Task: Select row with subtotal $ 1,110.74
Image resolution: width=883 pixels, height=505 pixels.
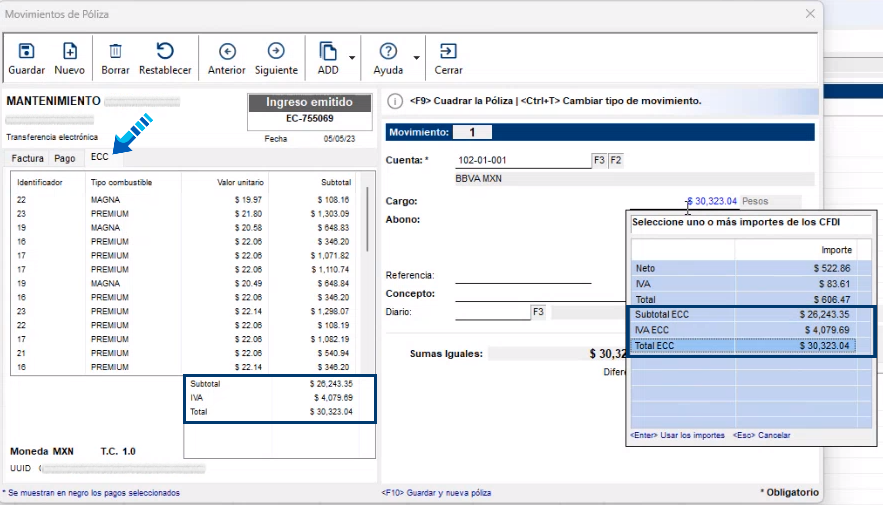Action: pyautogui.click(x=186, y=270)
